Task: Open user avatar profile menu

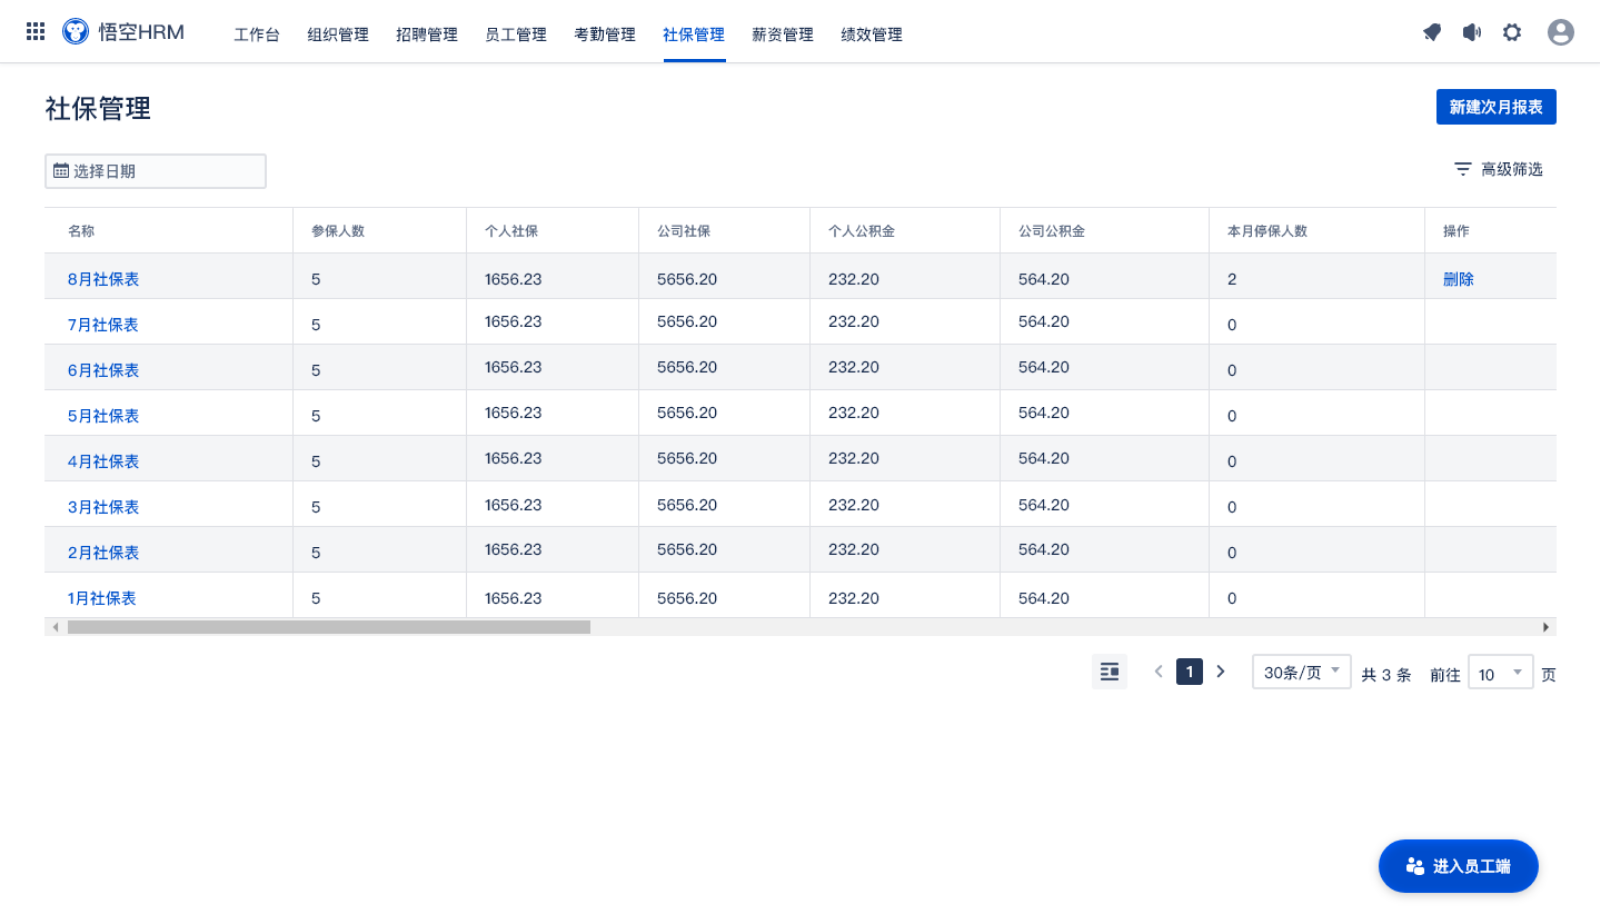Action: point(1560,33)
